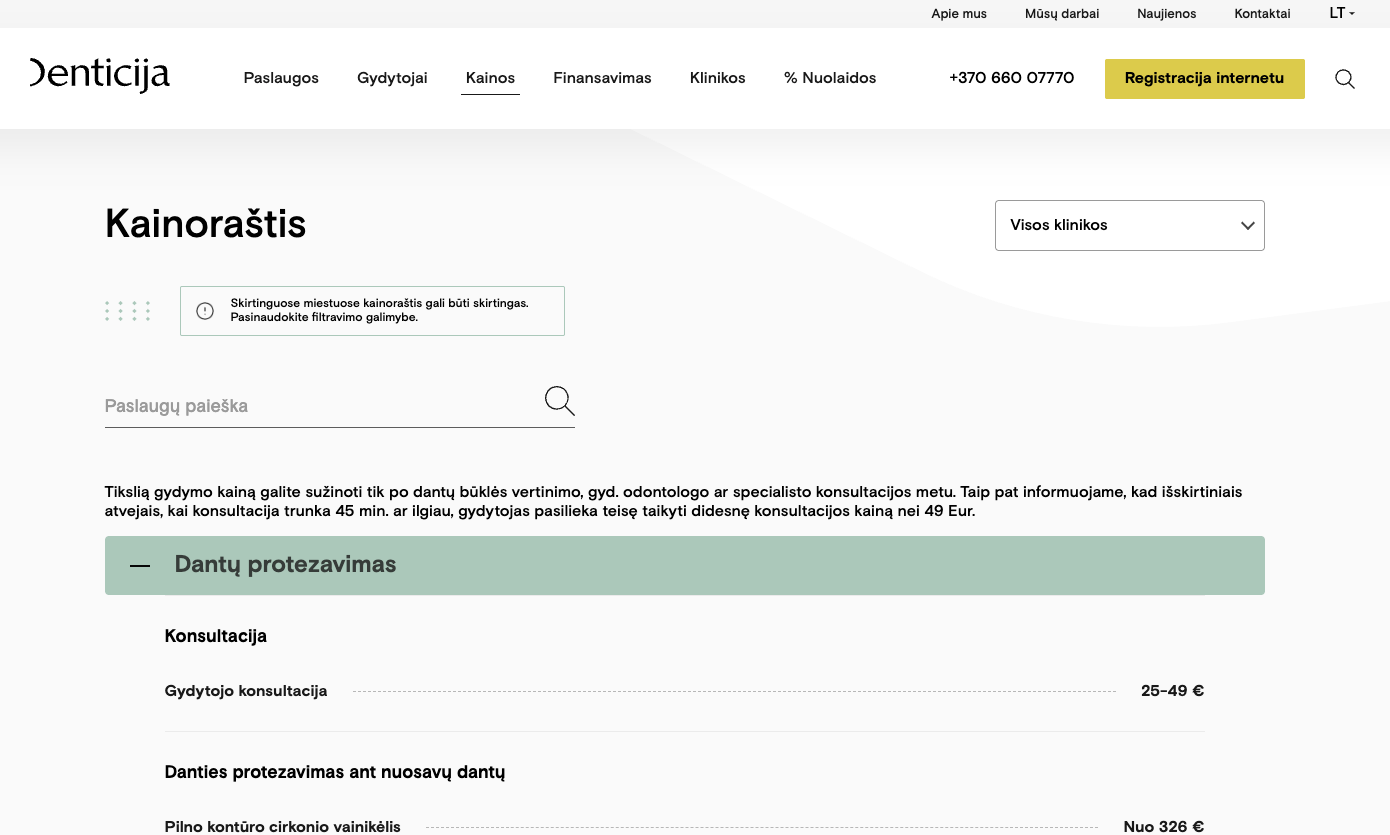This screenshot has height=835, width=1390.
Task: Open the site search magnifier icon in header
Action: [x=1345, y=79]
